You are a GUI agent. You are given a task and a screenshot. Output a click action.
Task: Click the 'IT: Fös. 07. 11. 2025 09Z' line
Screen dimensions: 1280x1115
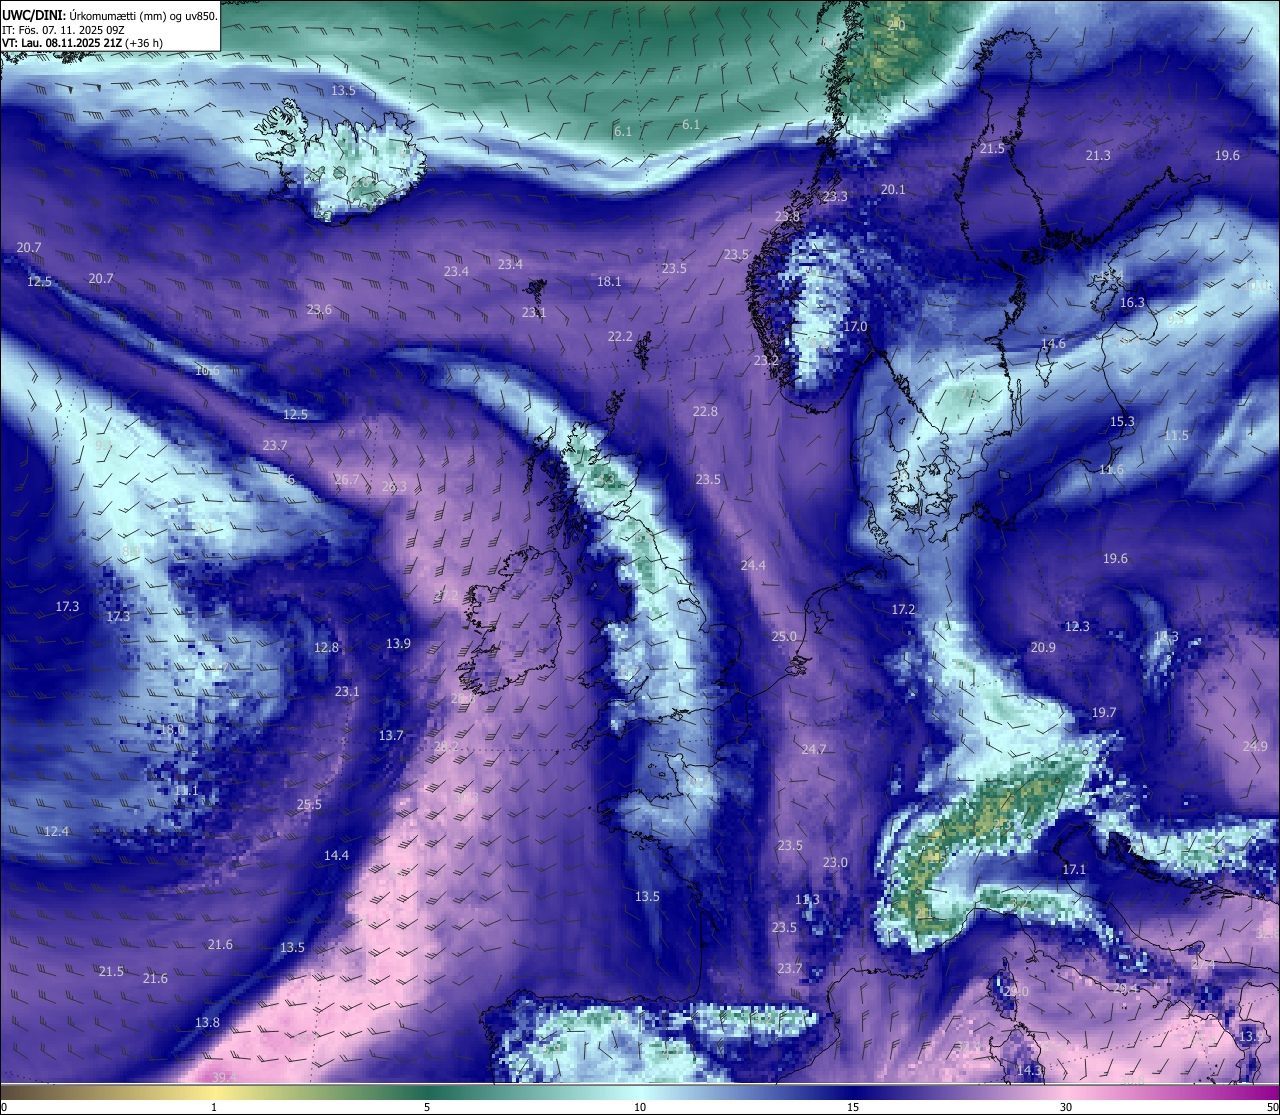point(63,30)
